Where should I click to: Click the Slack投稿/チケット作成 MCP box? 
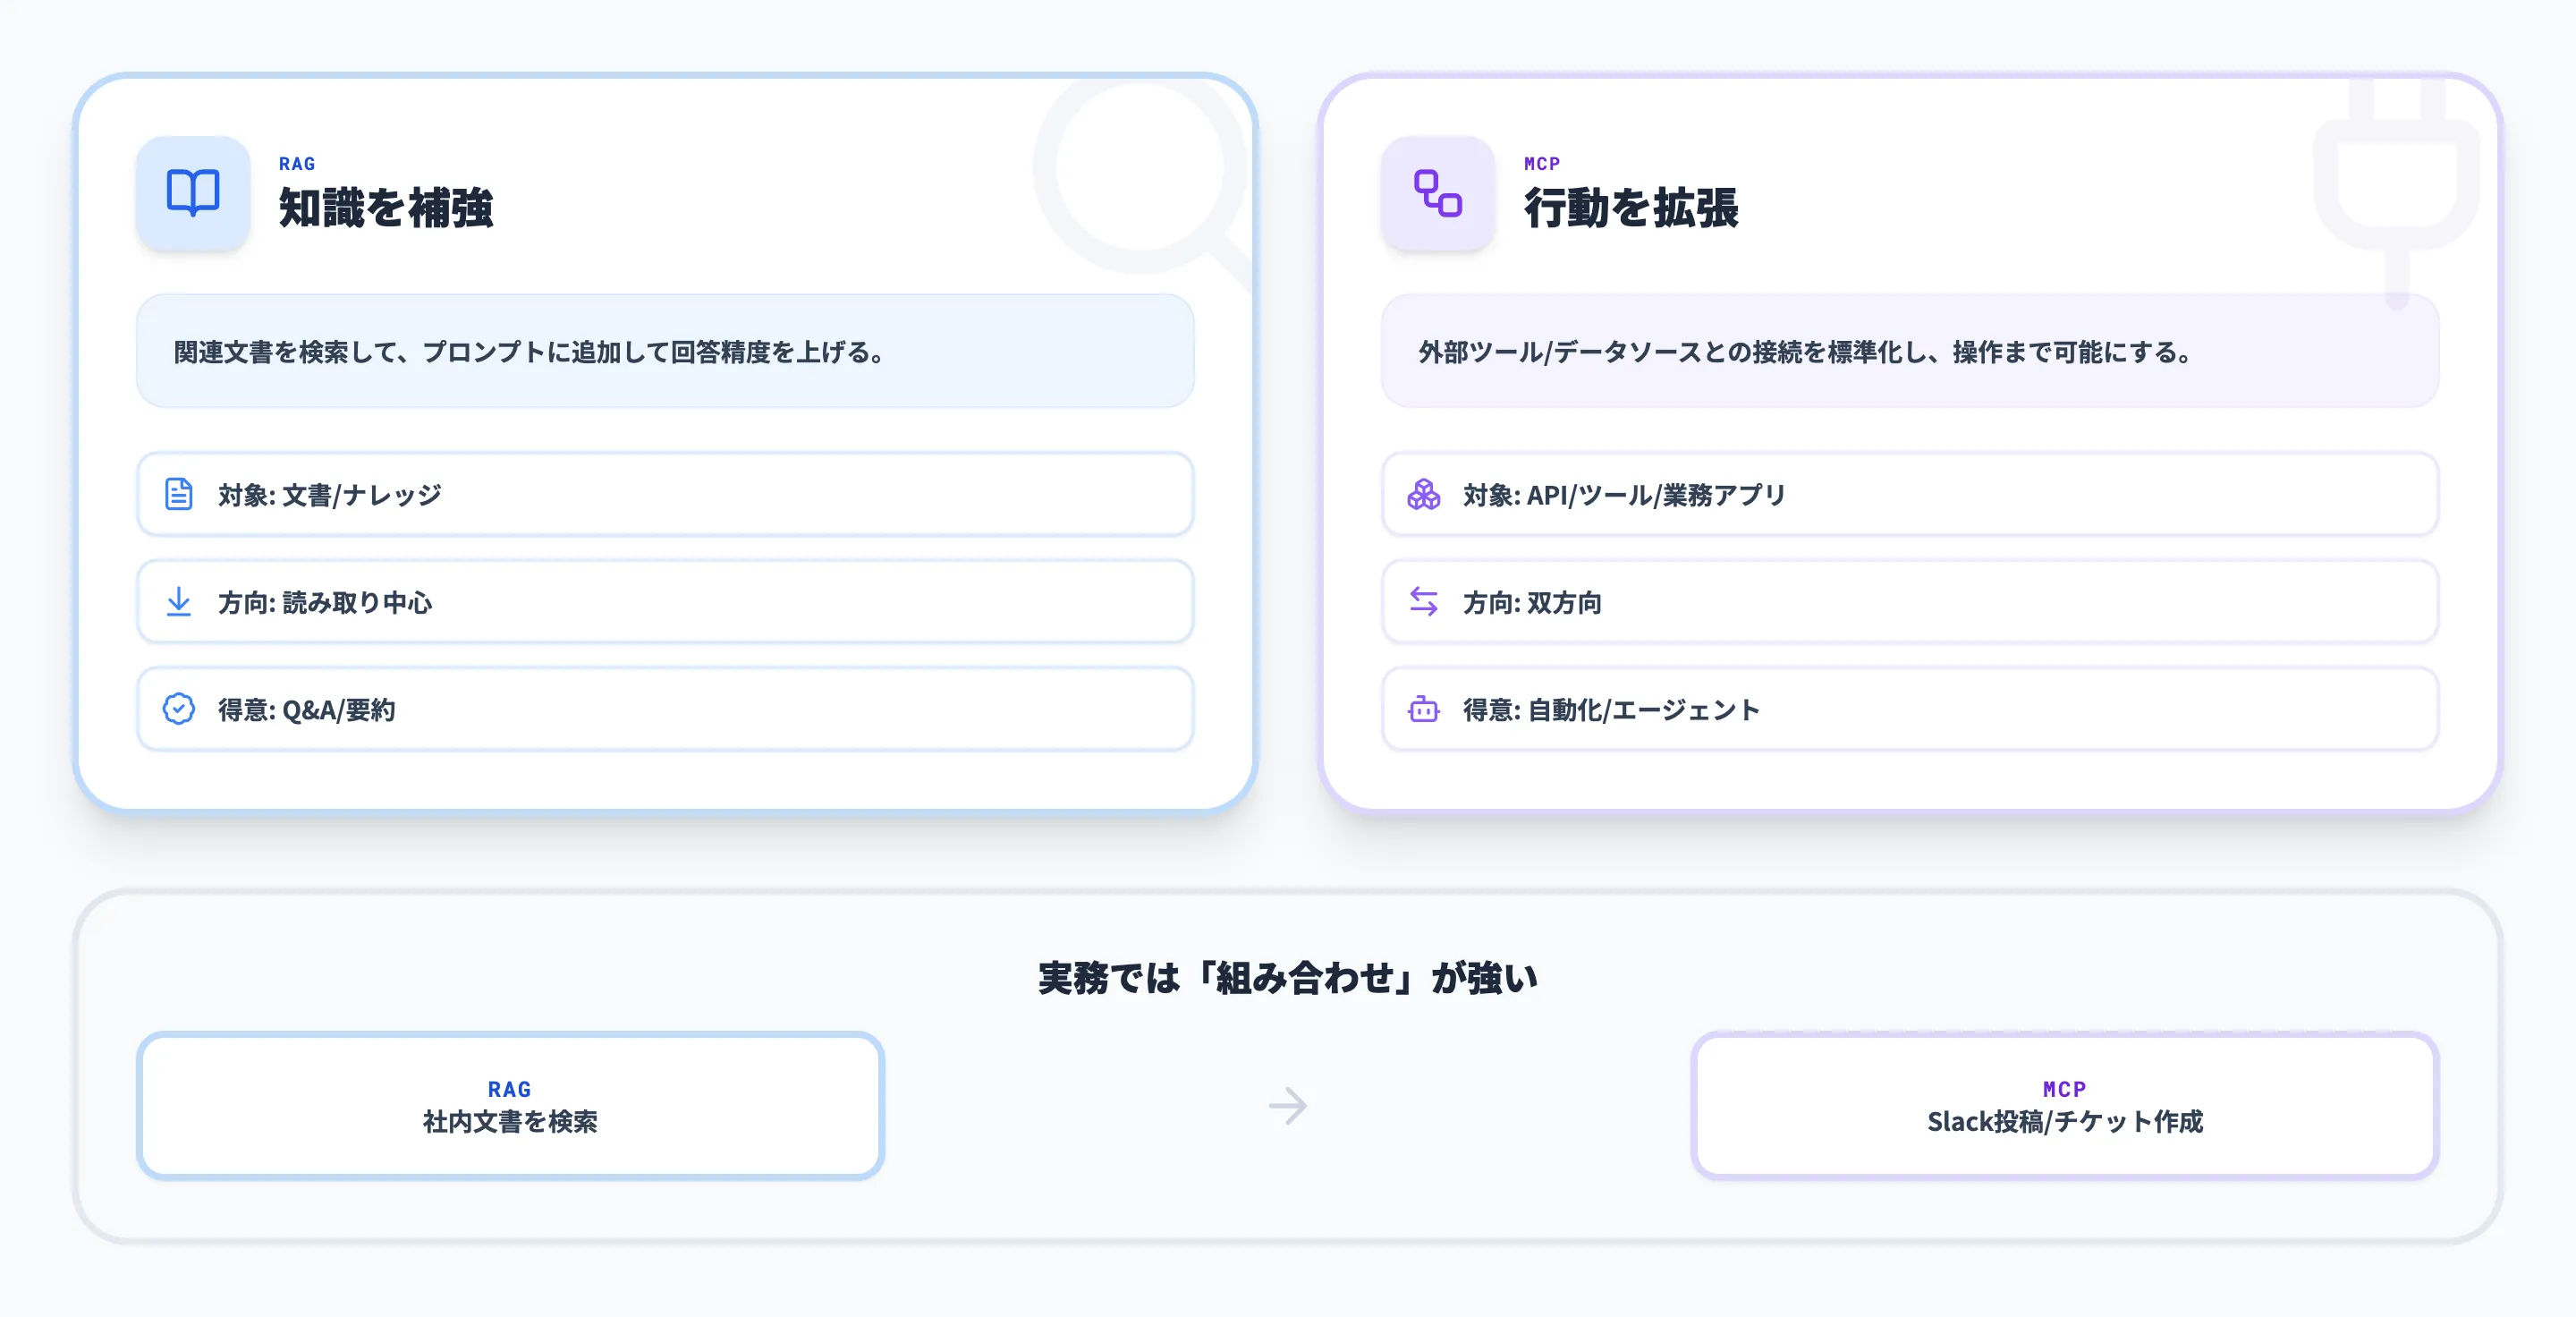point(2065,1105)
